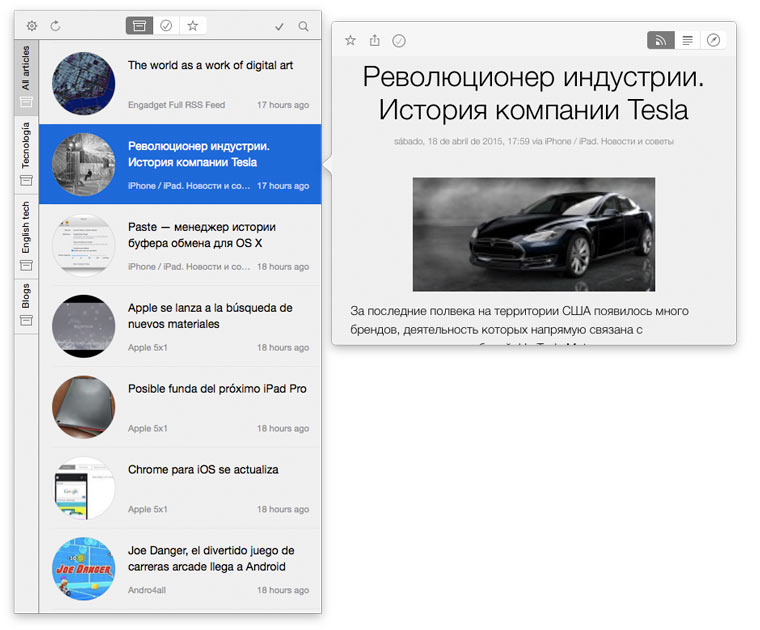Click Andro4all source label
The height and width of the screenshot is (630, 760).
pyautogui.click(x=147, y=590)
